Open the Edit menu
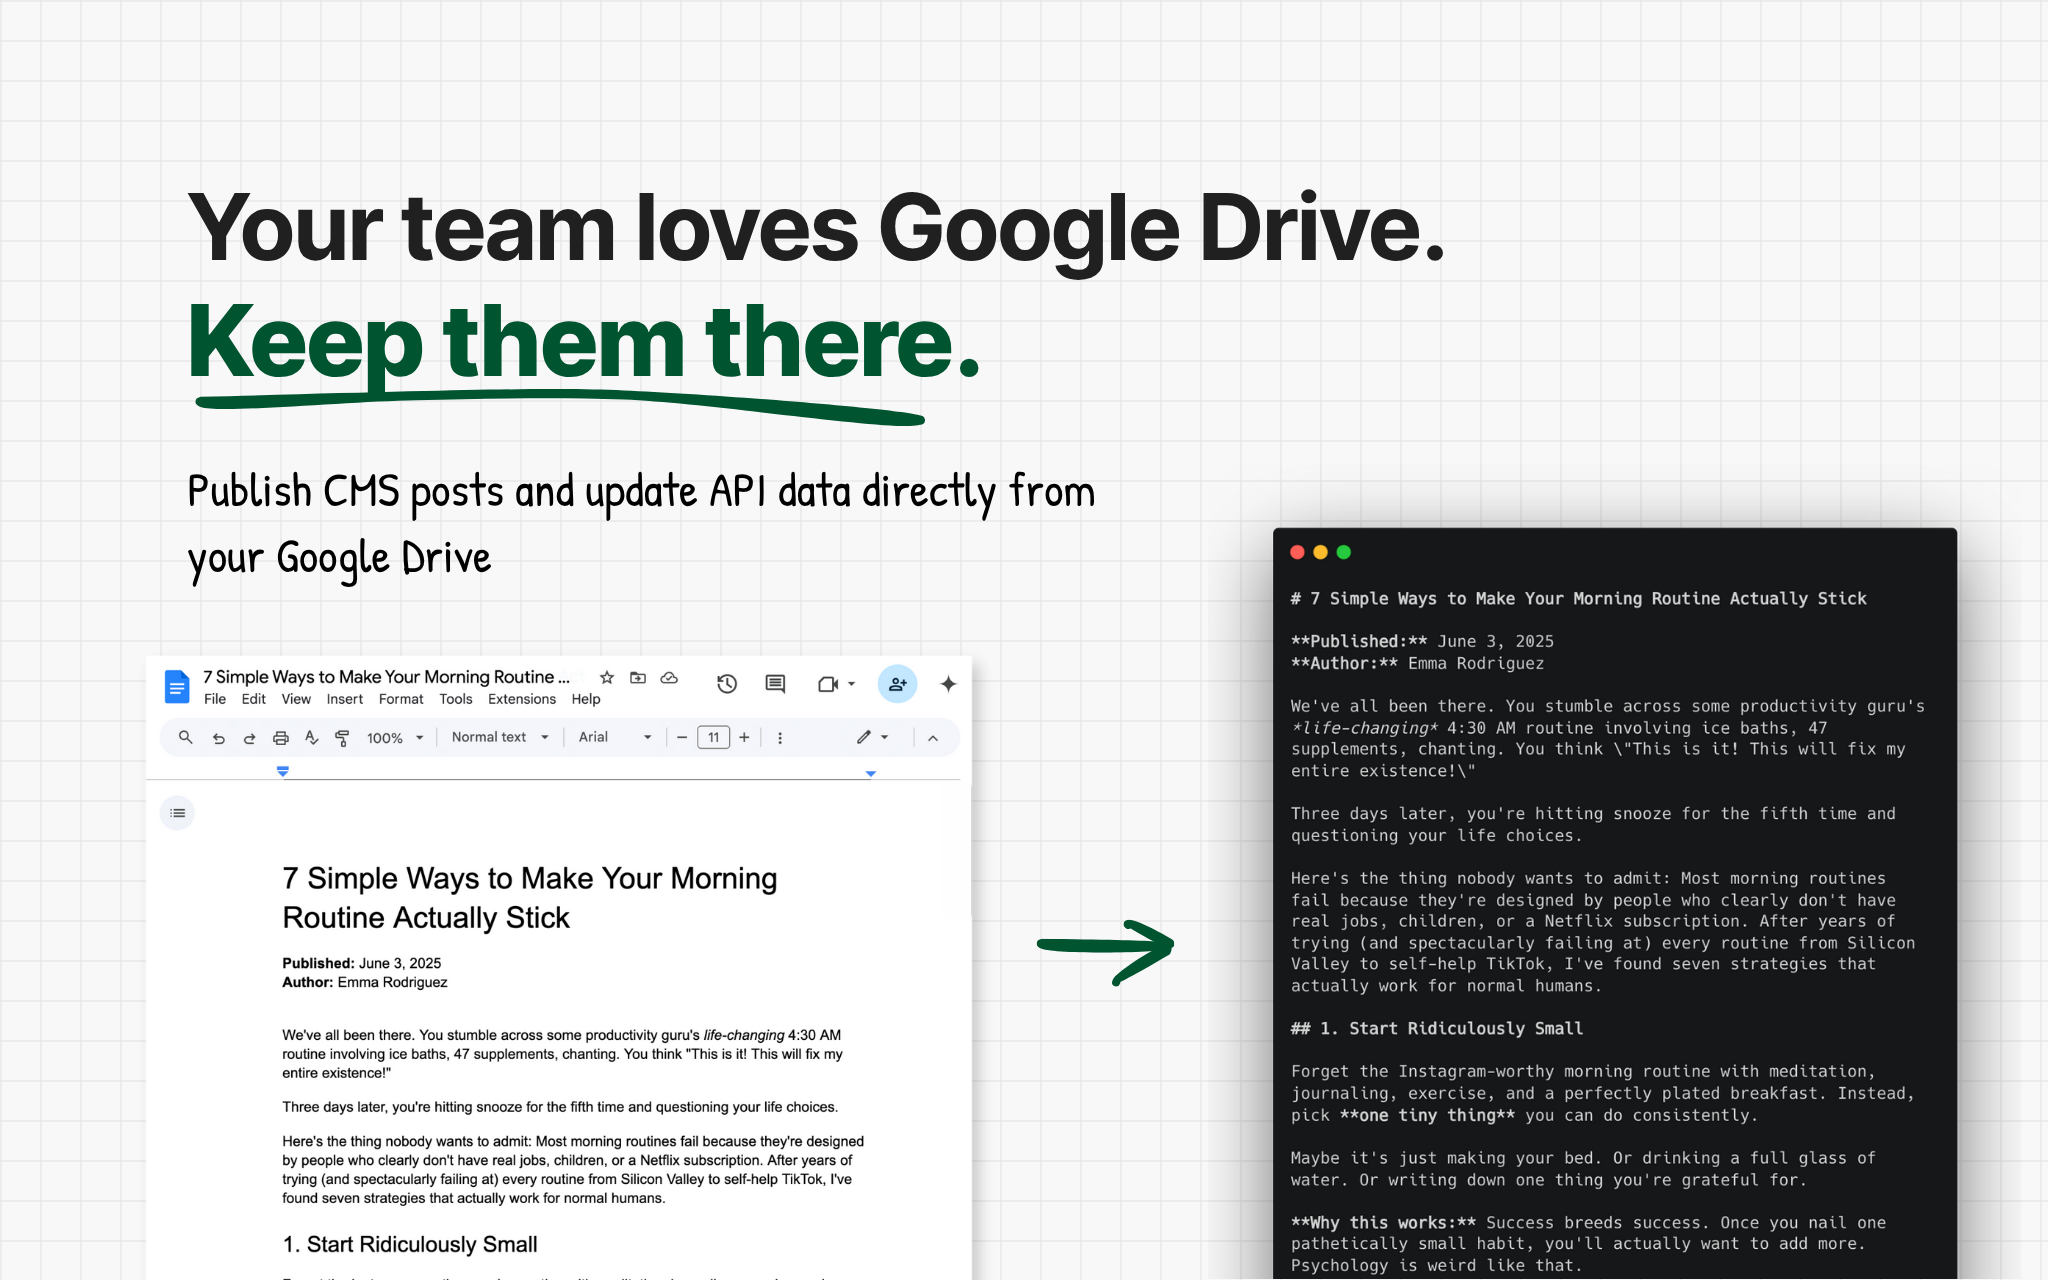Screen dimensions: 2048x1280 coord(253,699)
